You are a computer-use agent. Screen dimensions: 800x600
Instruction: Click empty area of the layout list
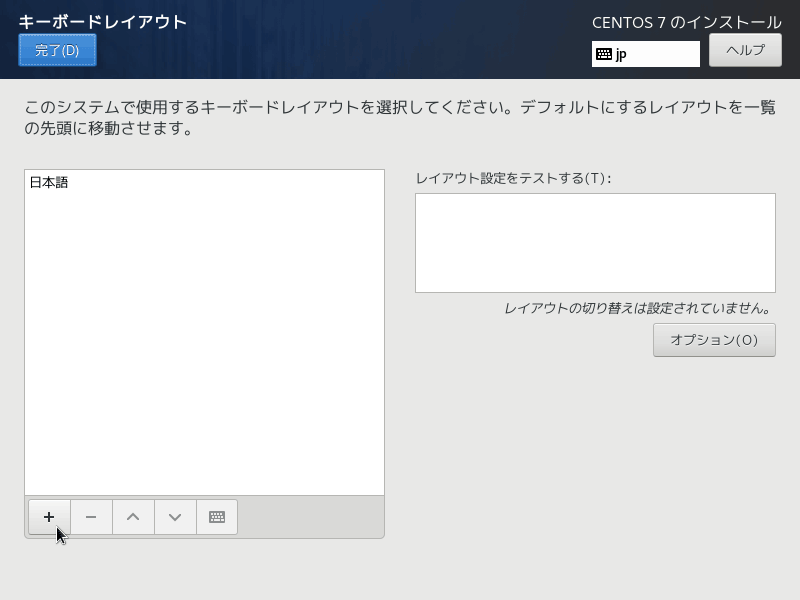pyautogui.click(x=204, y=350)
